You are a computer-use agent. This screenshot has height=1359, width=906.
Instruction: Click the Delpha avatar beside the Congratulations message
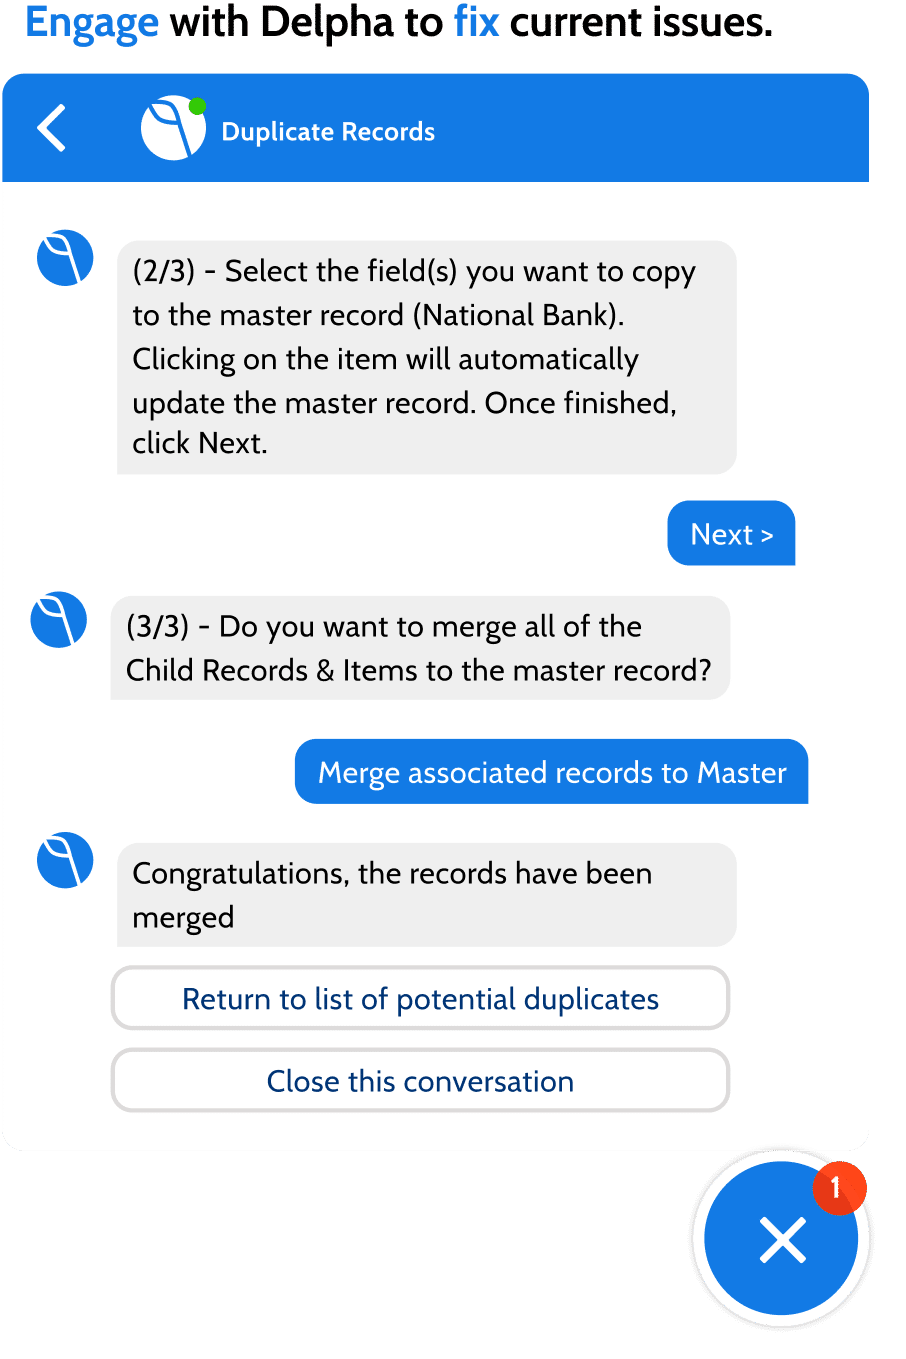(65, 860)
